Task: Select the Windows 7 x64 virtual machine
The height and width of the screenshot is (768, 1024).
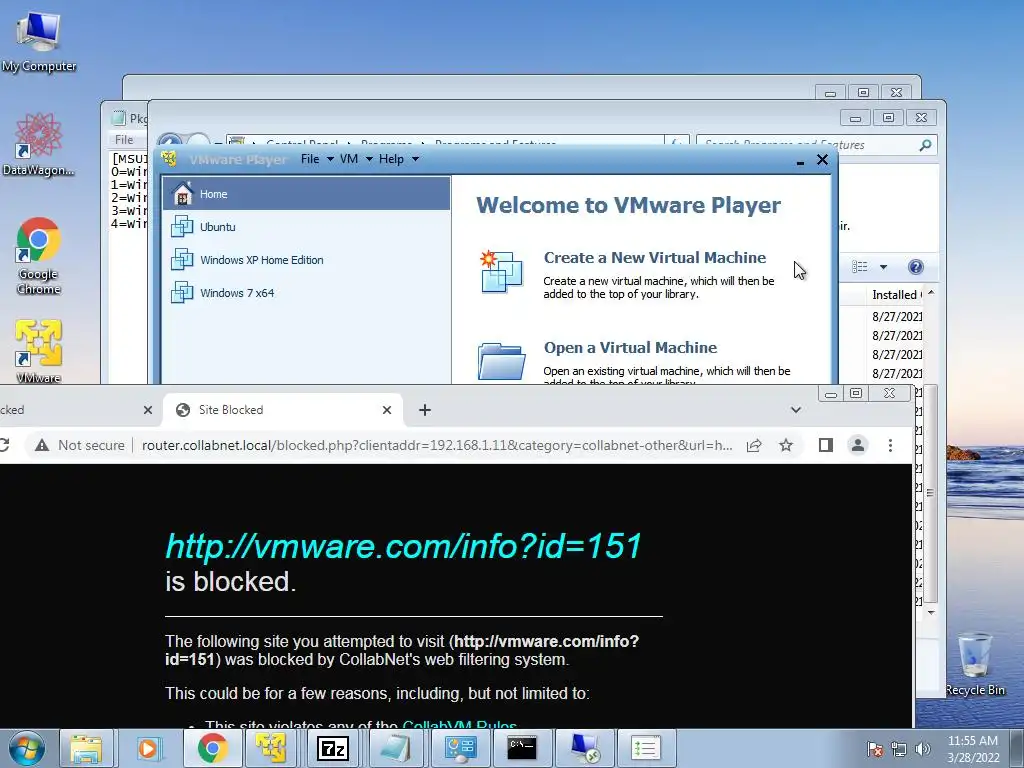Action: coord(306,293)
